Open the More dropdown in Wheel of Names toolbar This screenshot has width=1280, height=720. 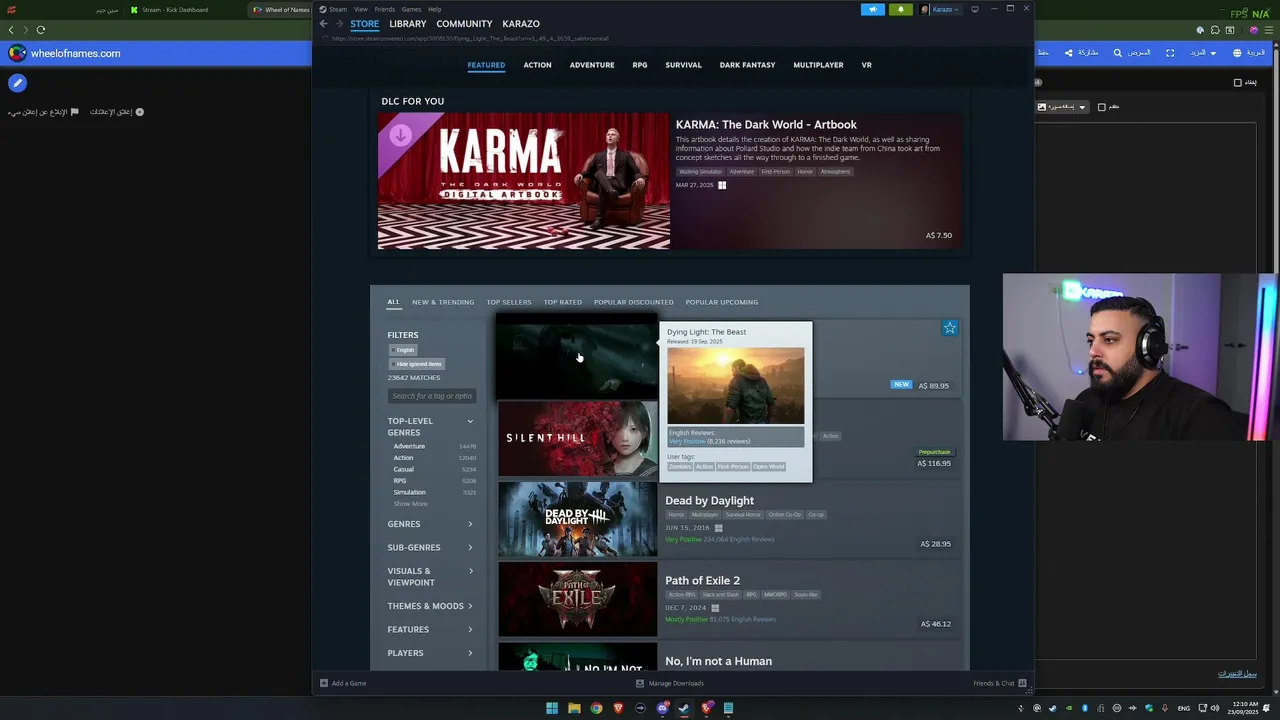point(1201,53)
